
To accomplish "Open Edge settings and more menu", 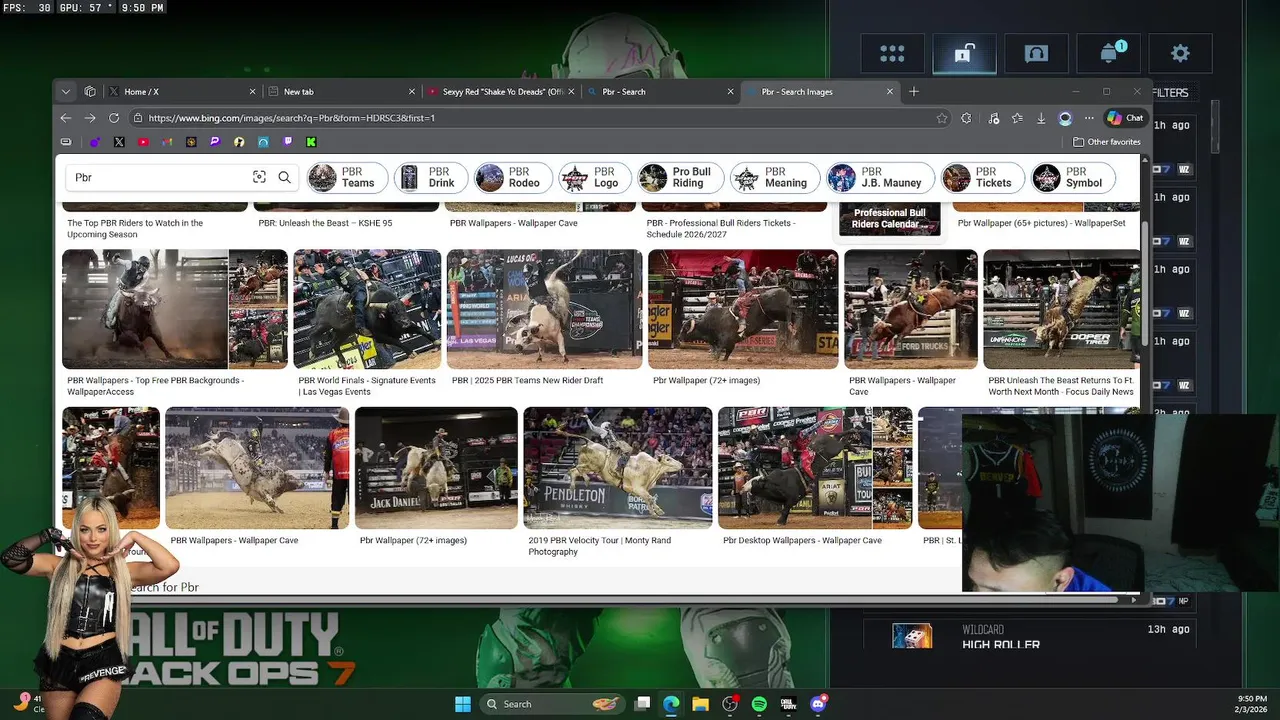I will click(1089, 118).
